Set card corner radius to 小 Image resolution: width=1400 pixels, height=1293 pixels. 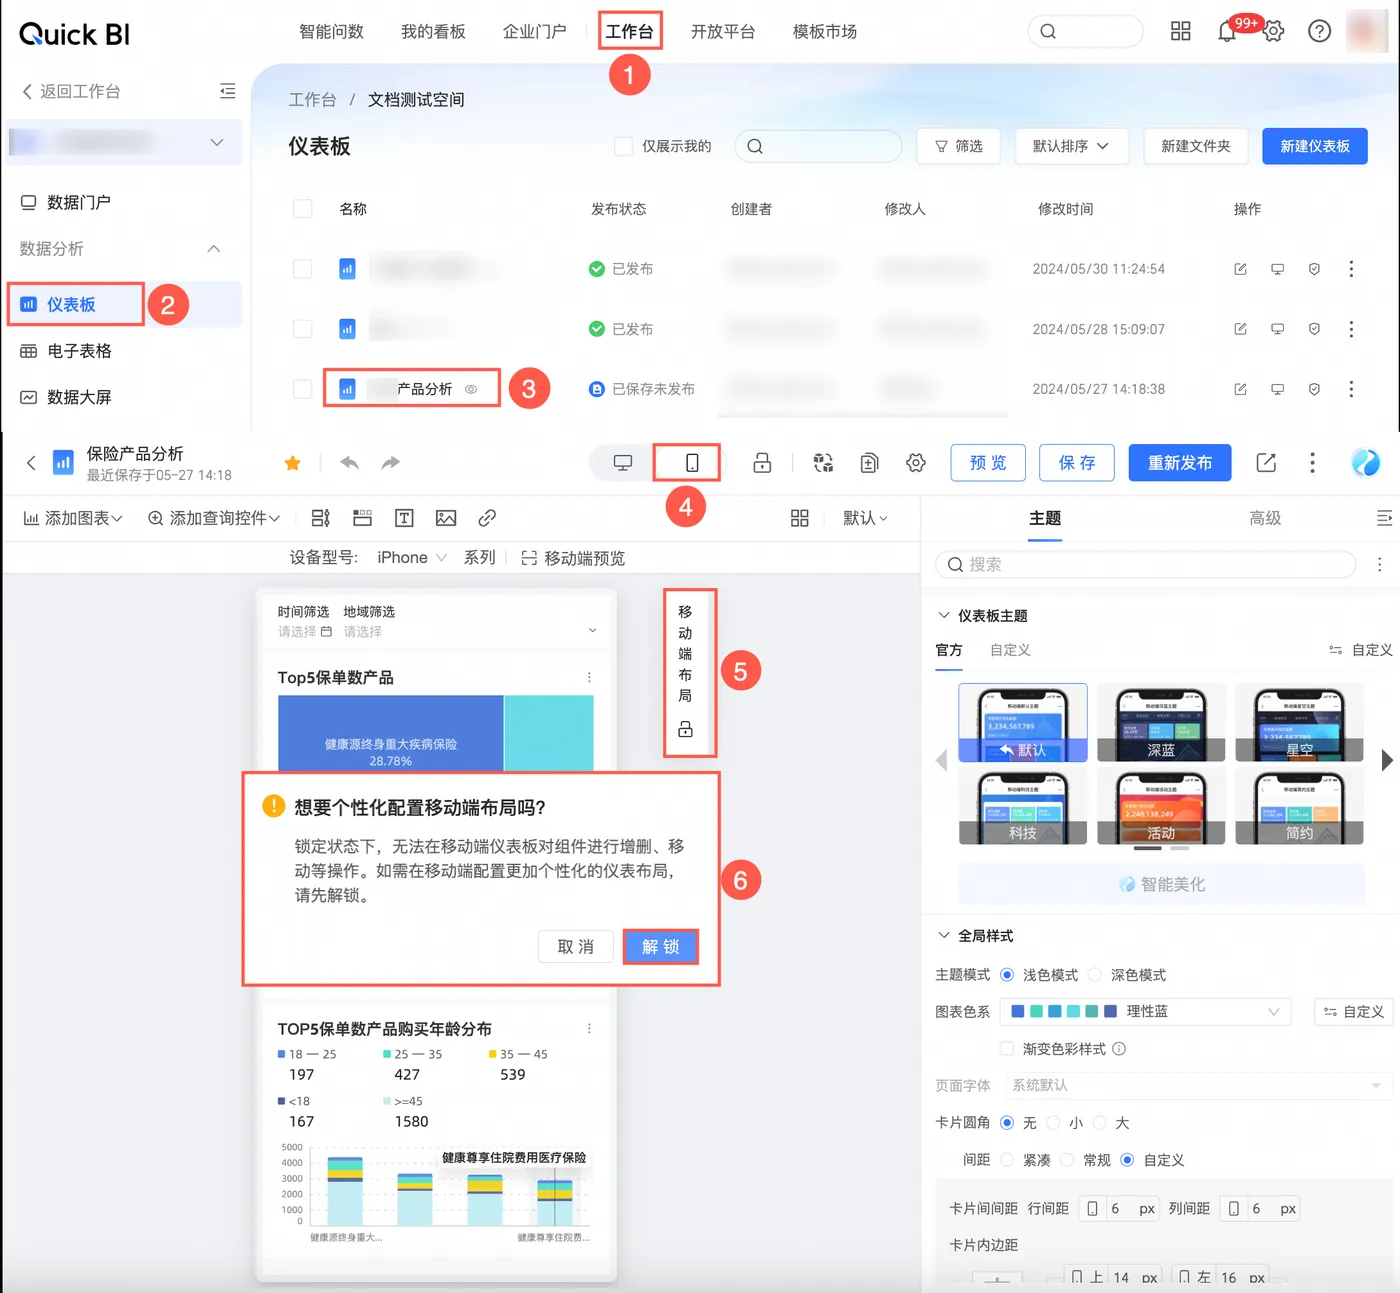pyautogui.click(x=1053, y=1123)
